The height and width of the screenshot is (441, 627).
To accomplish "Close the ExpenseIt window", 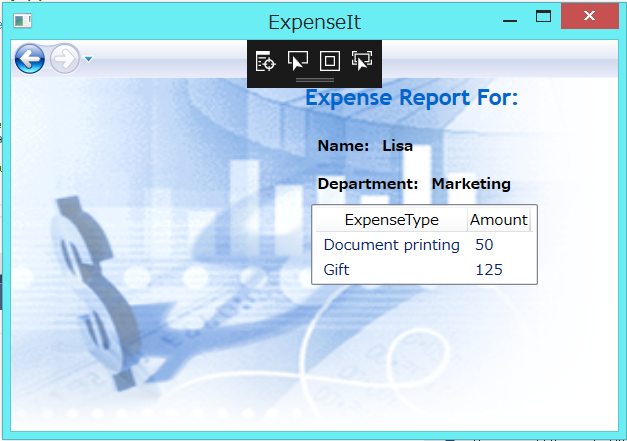I will pyautogui.click(x=589, y=16).
